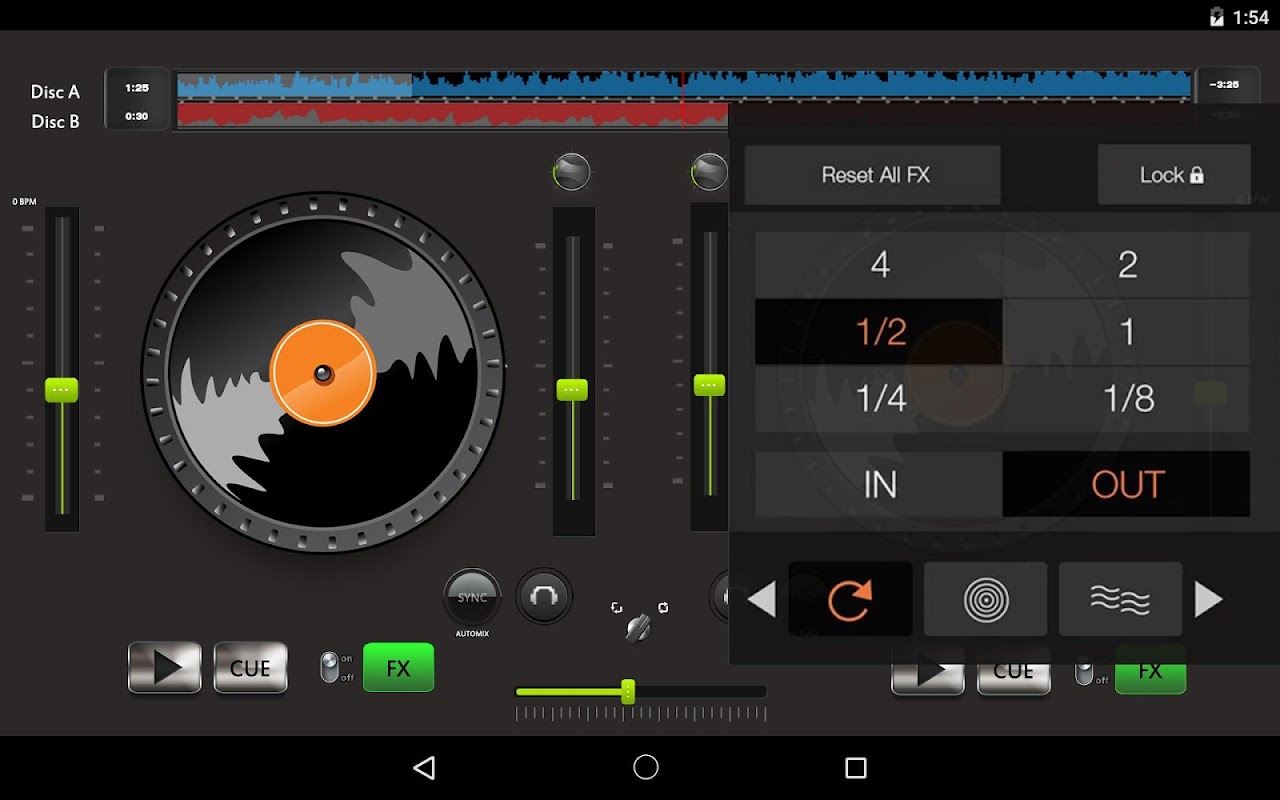Tap the Android home button
This screenshot has width=1280, height=800.
(646, 767)
